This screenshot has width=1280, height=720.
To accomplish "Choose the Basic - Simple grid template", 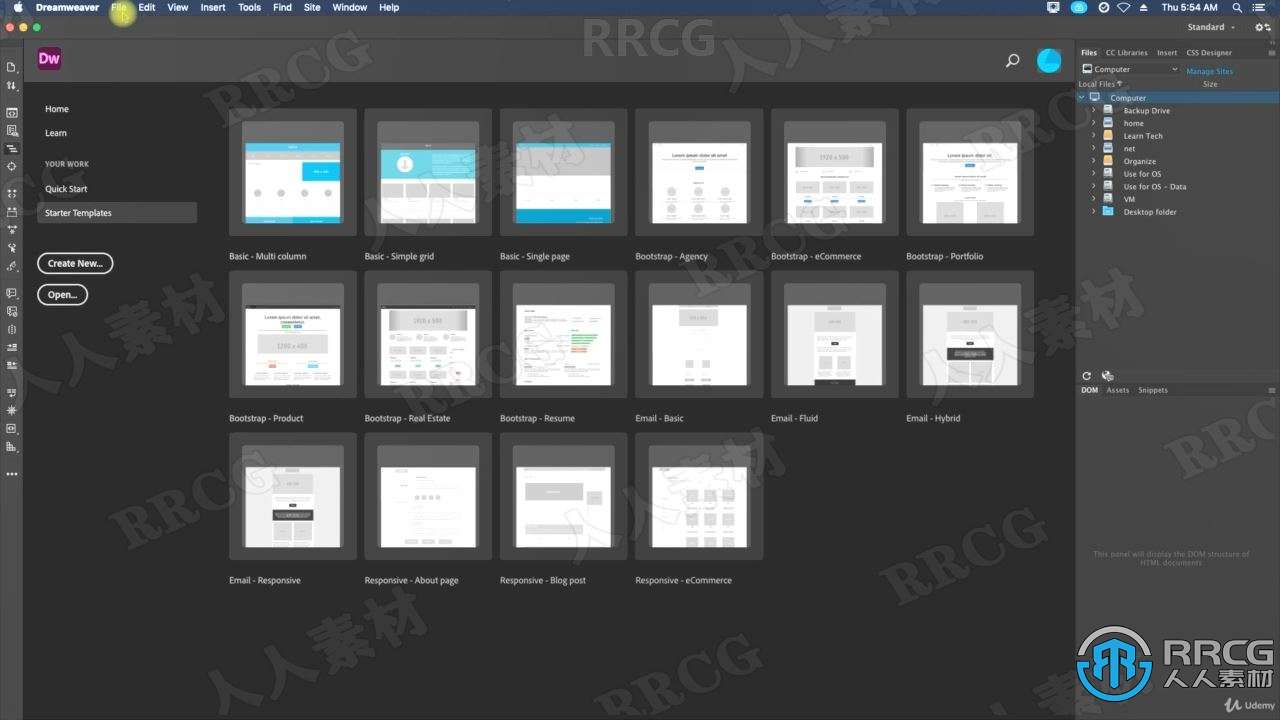I will pos(428,172).
